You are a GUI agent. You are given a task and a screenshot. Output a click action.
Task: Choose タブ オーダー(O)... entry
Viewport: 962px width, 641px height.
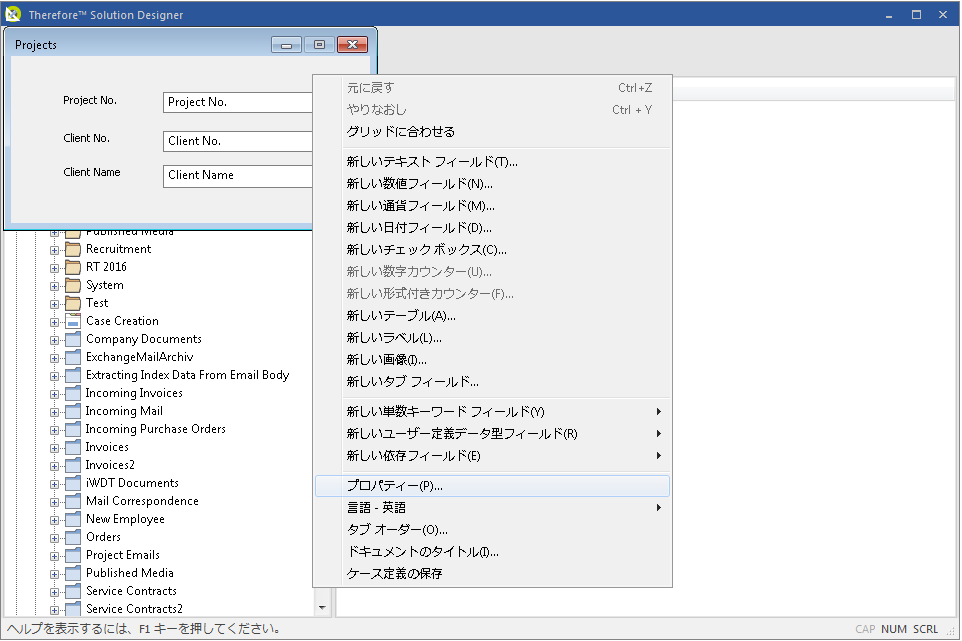492,530
